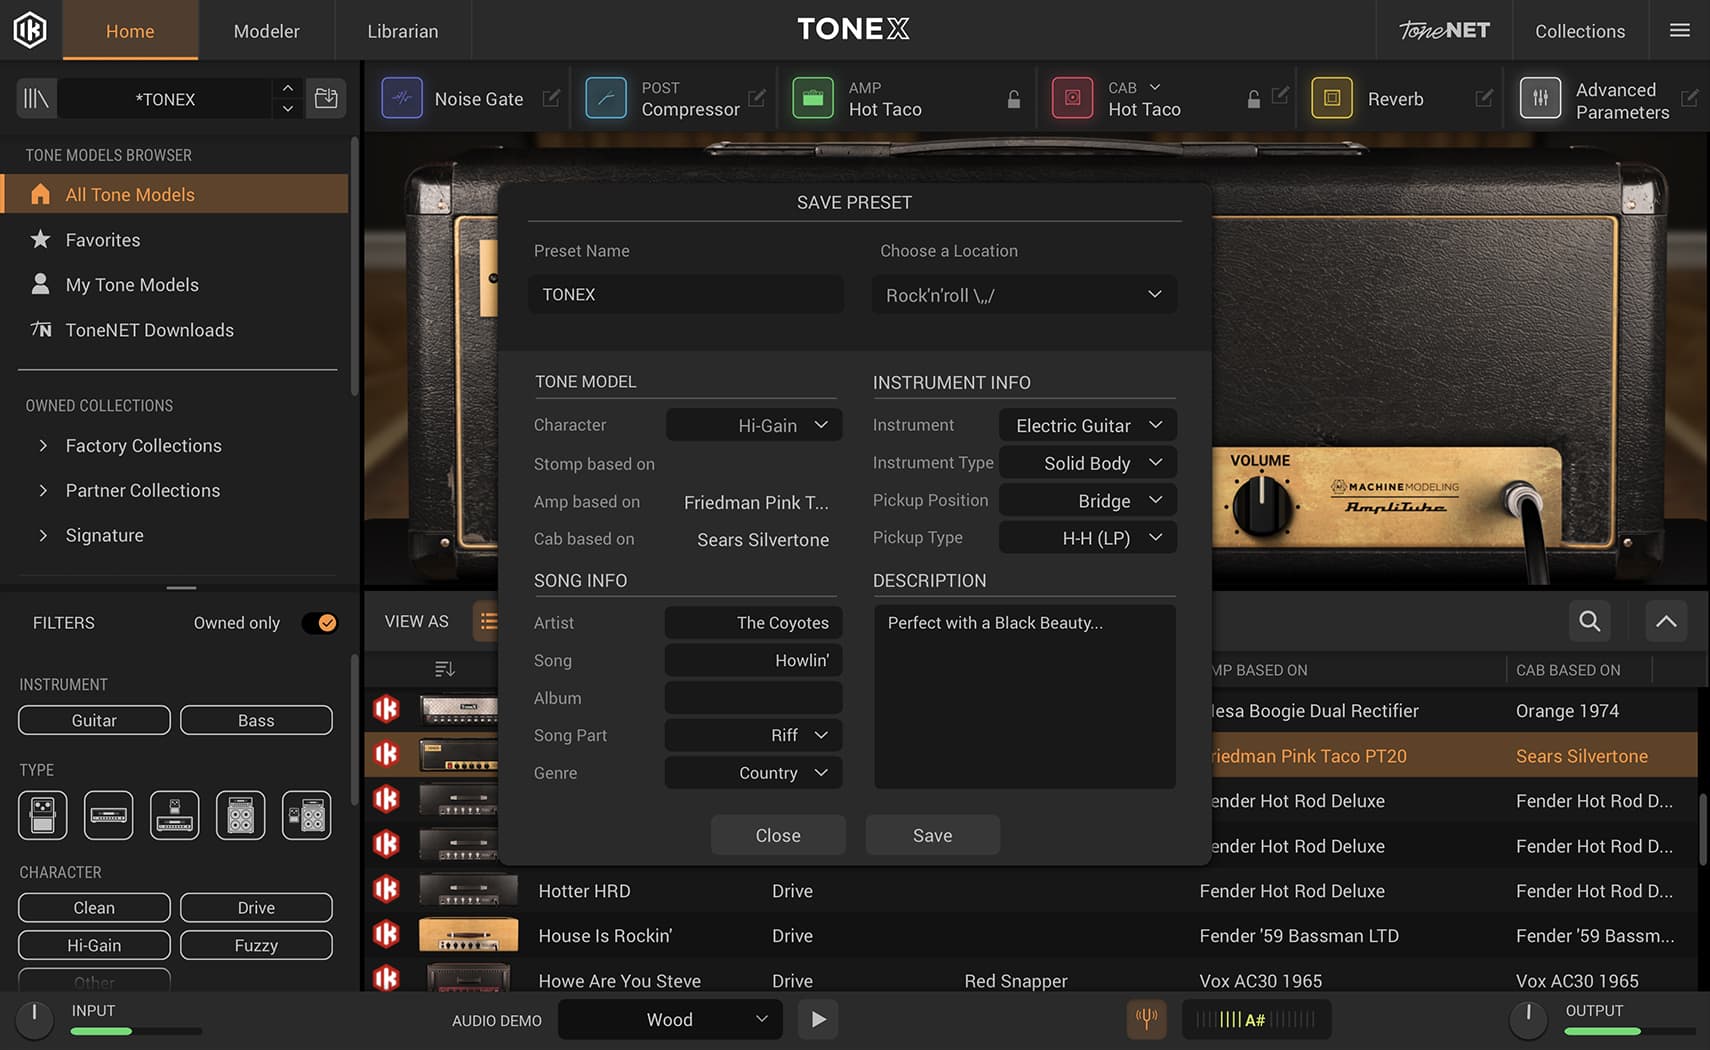Click the green AMP module icon
This screenshot has height=1050, width=1710.
click(x=813, y=98)
